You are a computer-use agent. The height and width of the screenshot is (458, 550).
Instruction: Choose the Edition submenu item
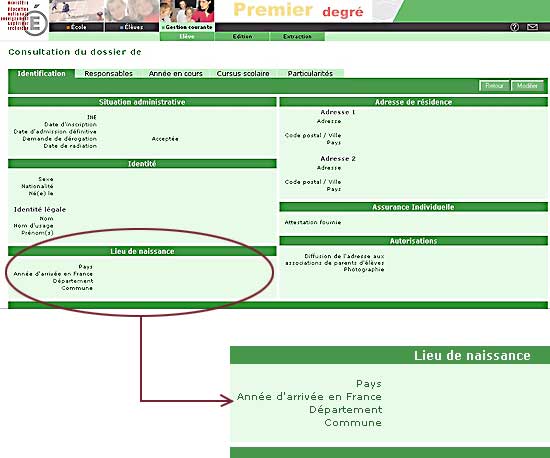click(242, 36)
